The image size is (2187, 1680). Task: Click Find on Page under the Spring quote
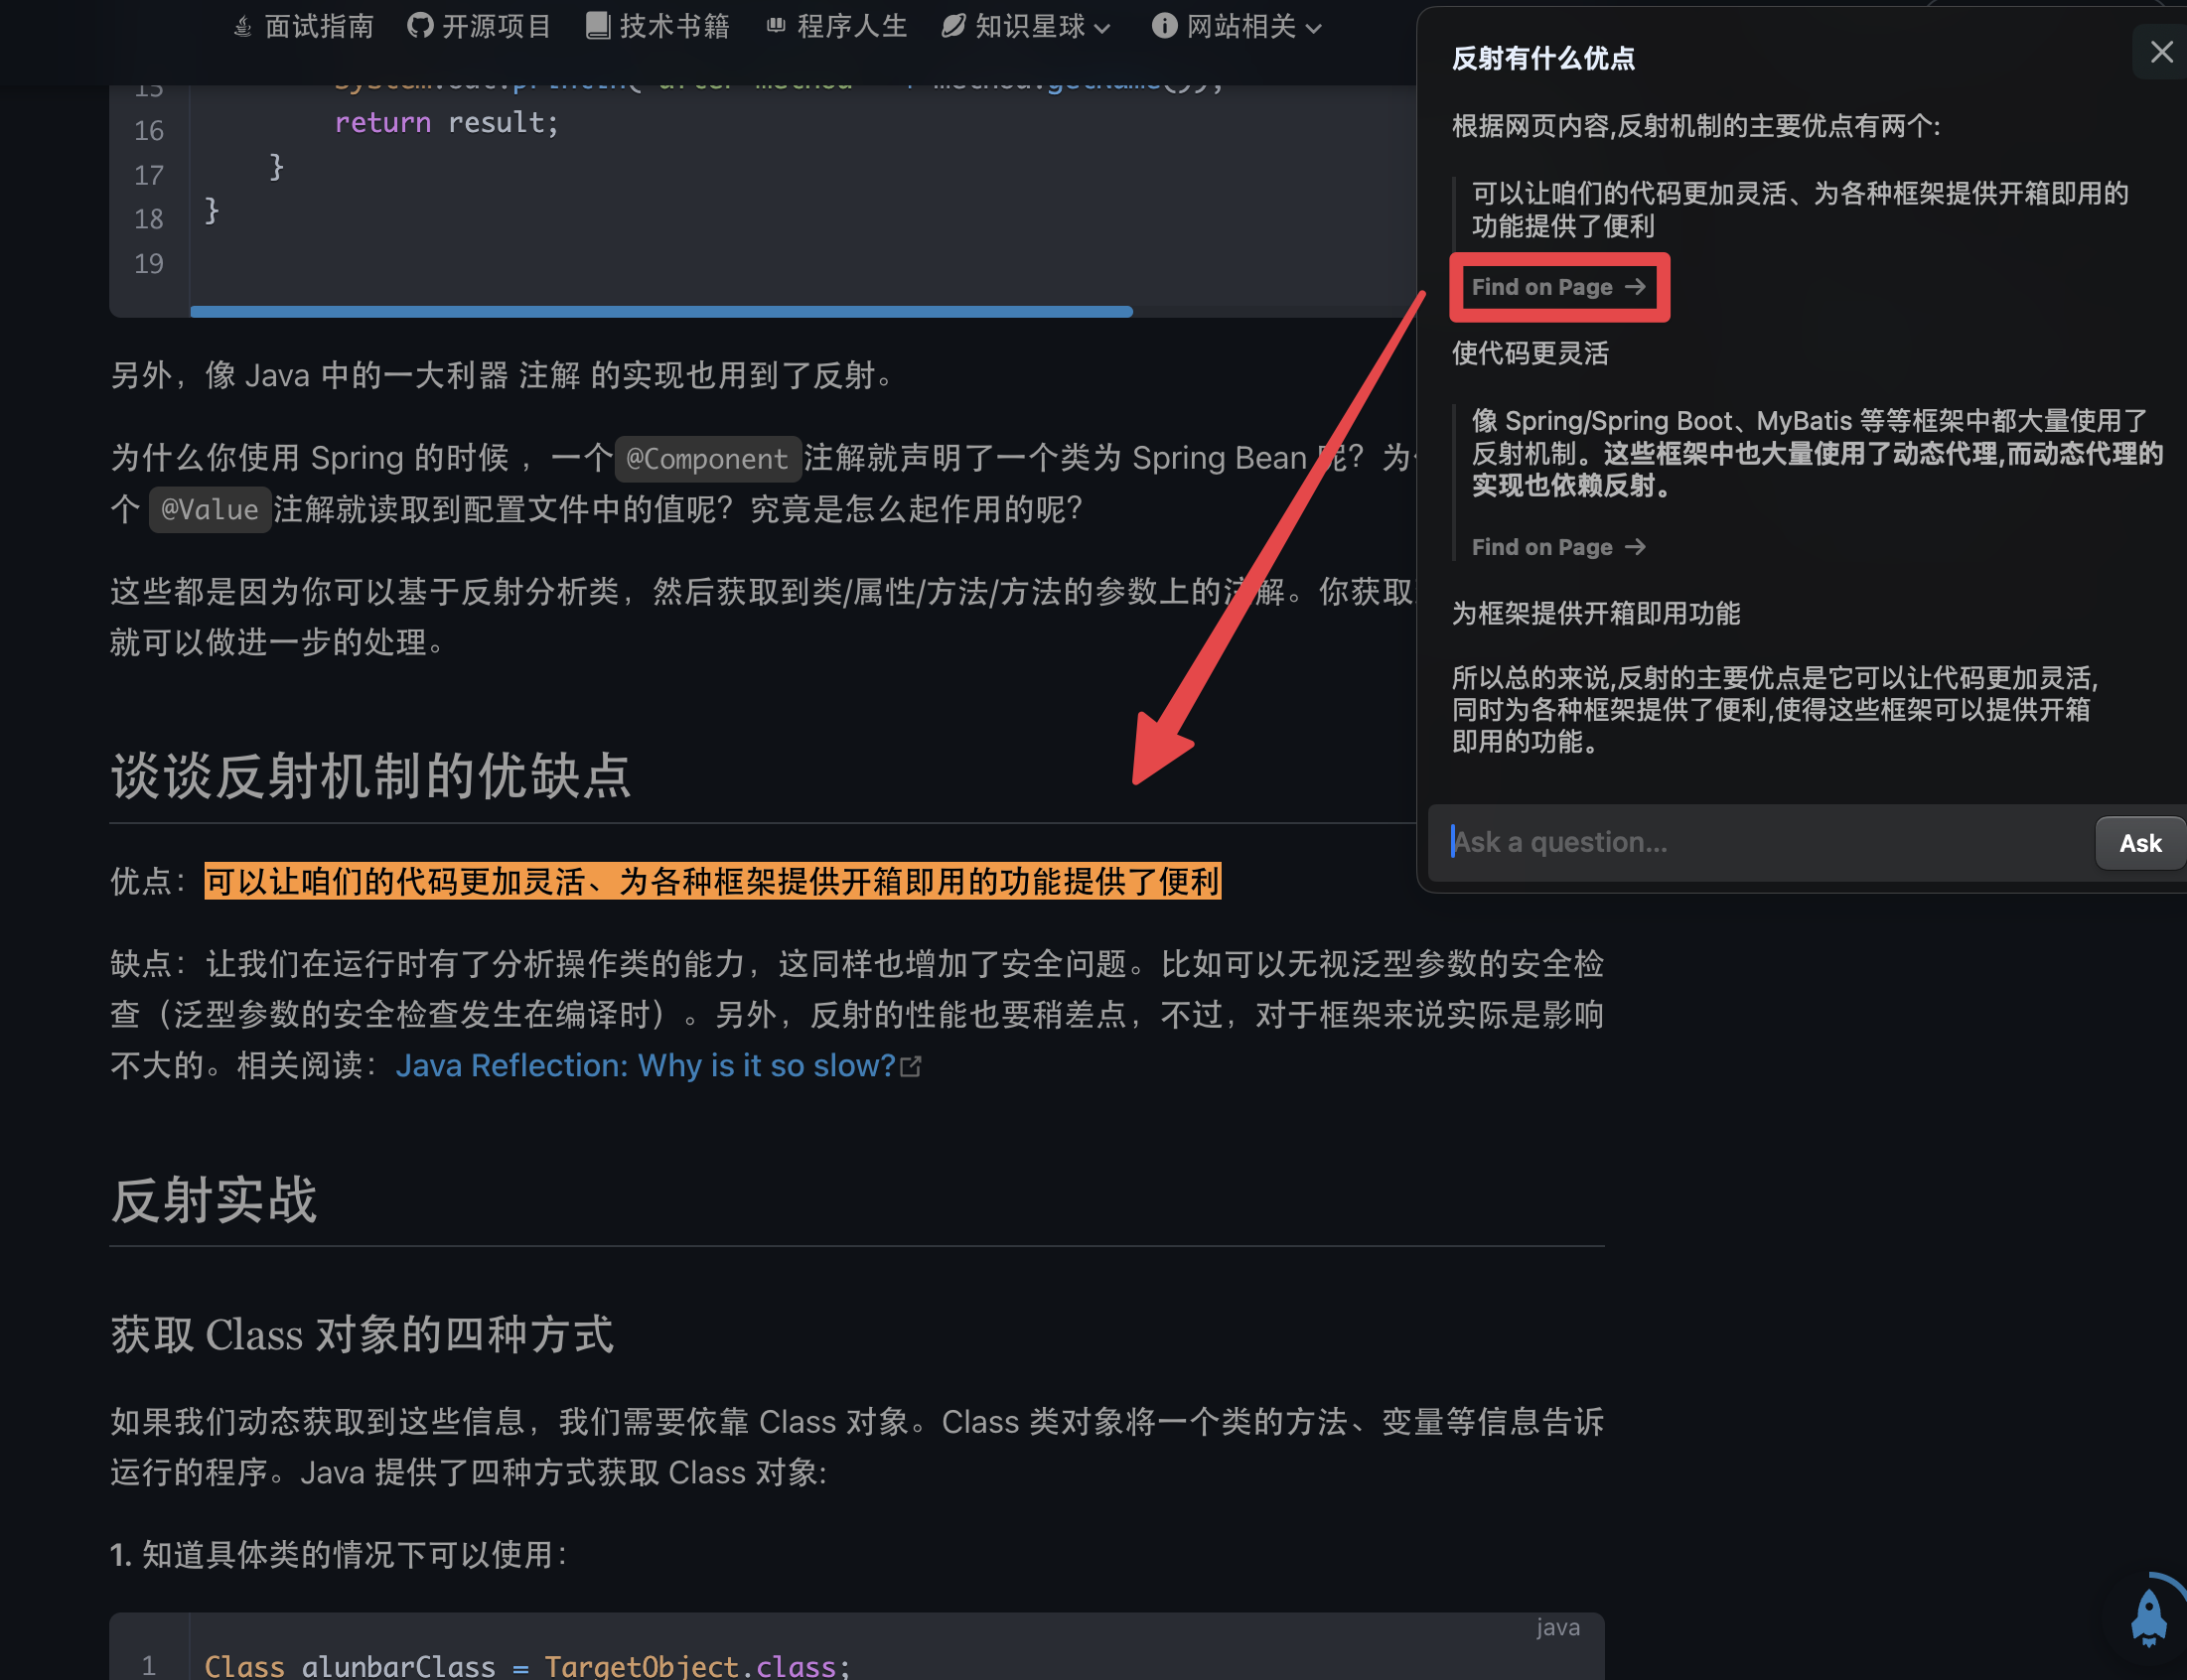(1557, 547)
